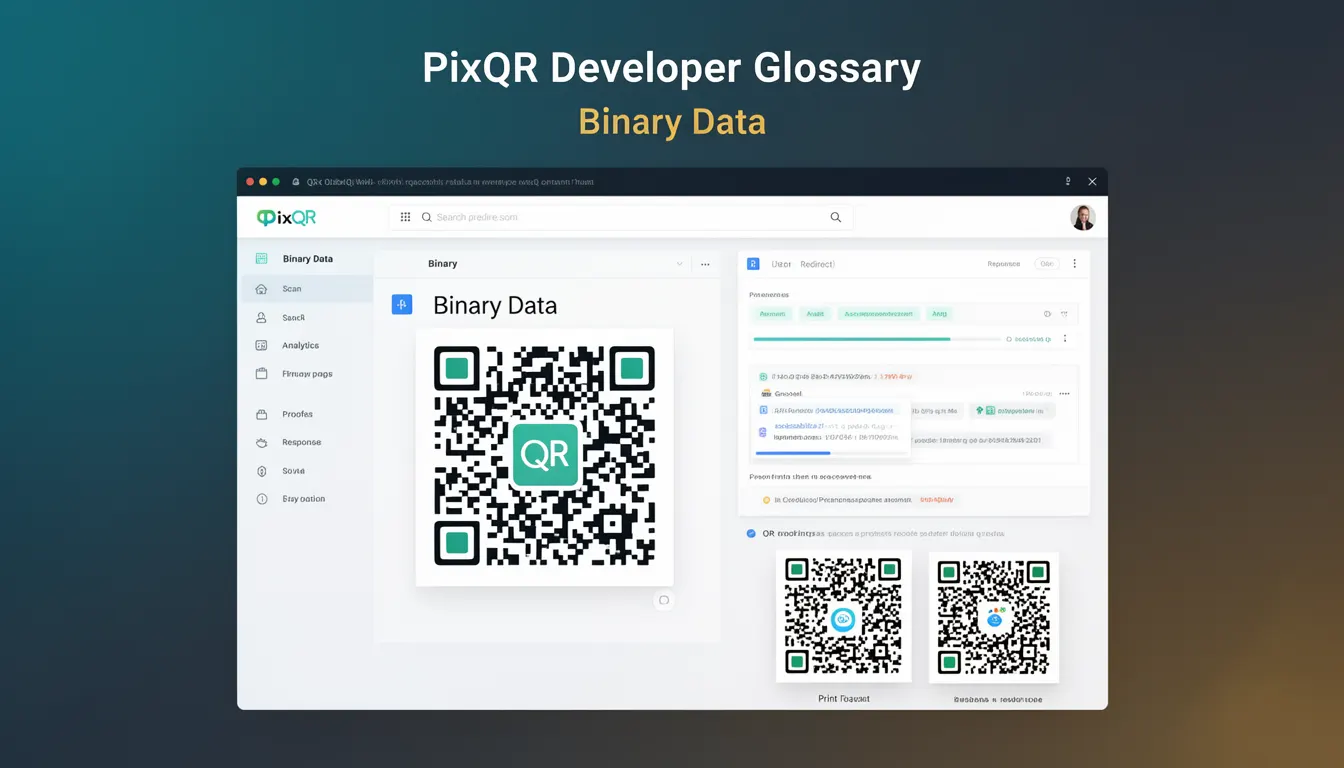Expand the Binary dropdown chevron

click(x=680, y=264)
